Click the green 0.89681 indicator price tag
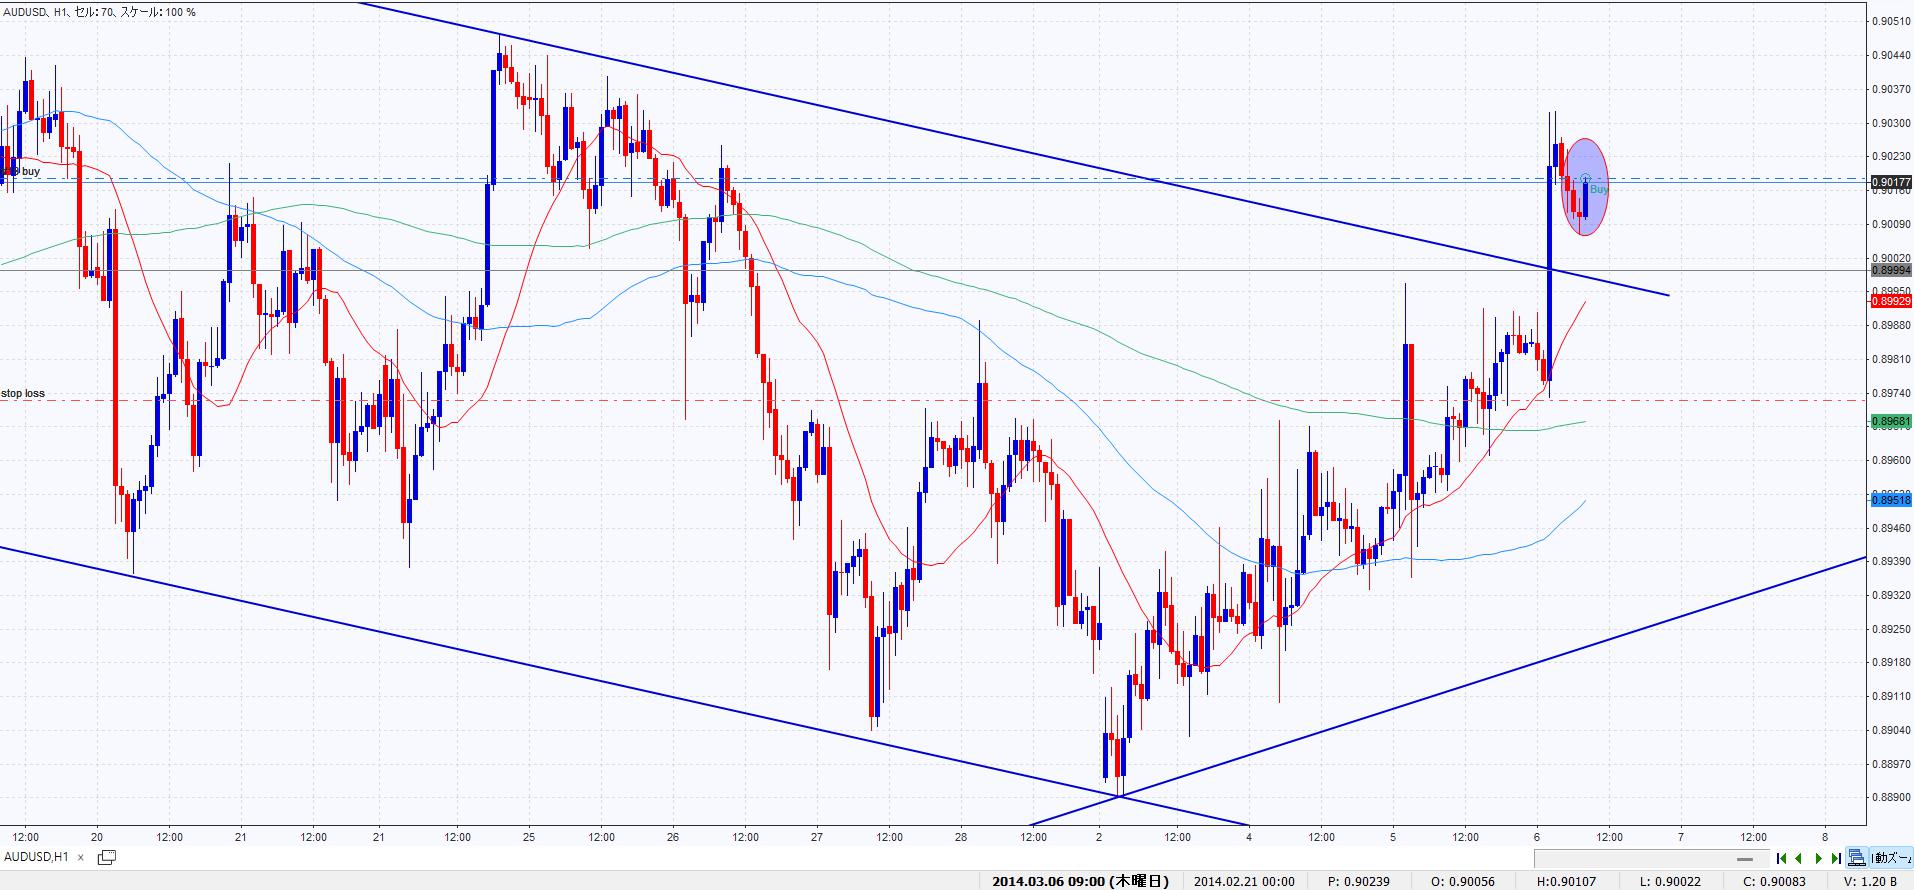Viewport: 1914px width, 890px height. 1890,422
